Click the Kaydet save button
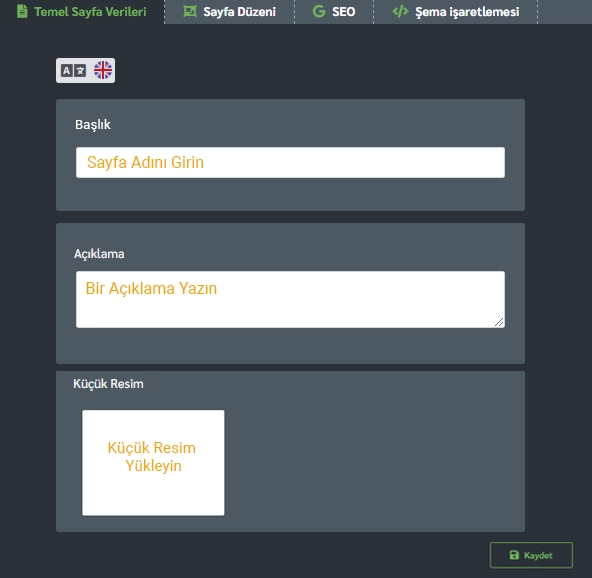Screen dimensions: 592x578 point(531,555)
